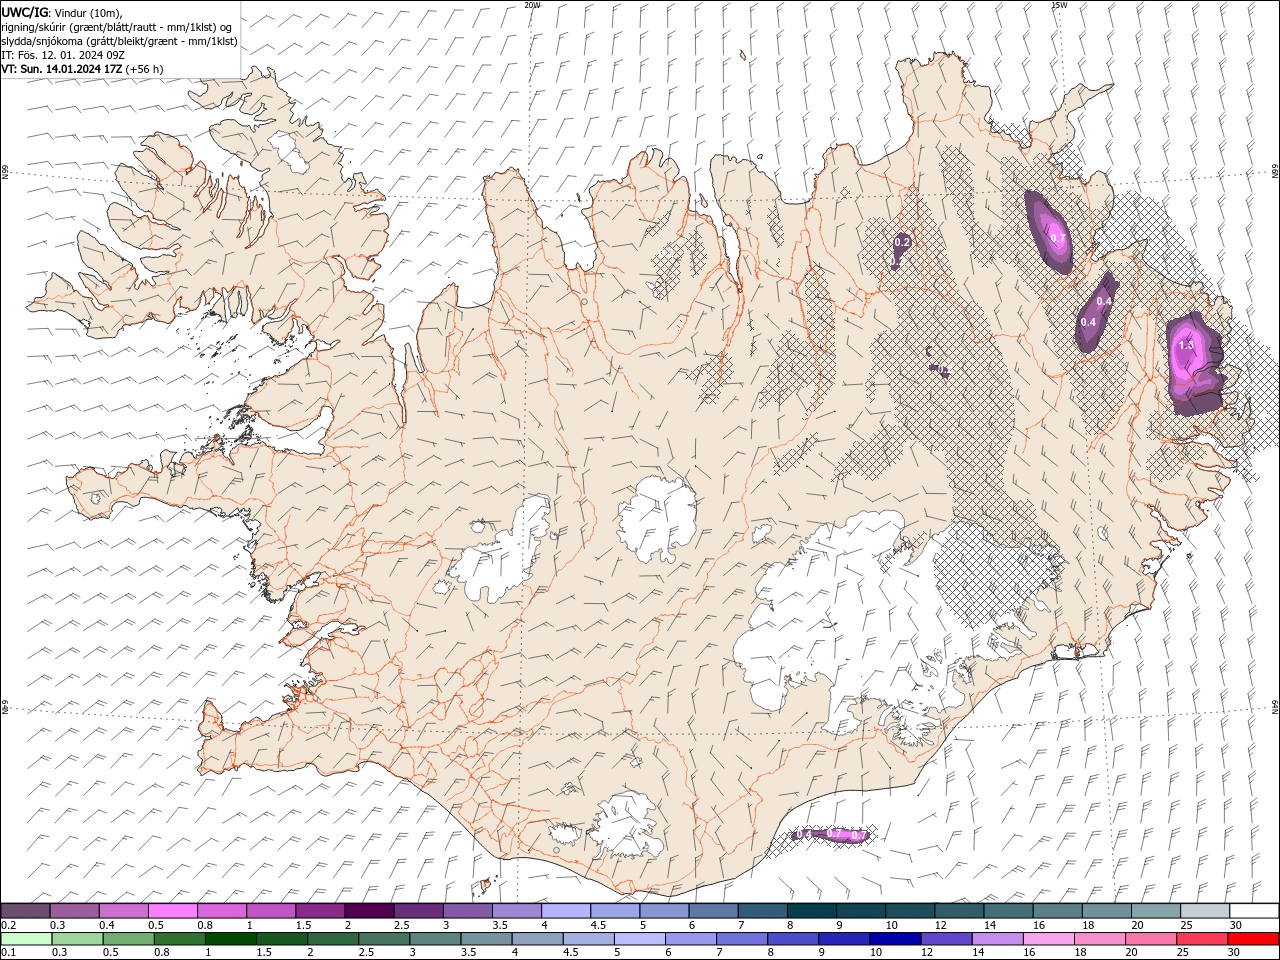Pick the lavender 4 snow scale swatch
The image size is (1280, 960).
coord(566,911)
